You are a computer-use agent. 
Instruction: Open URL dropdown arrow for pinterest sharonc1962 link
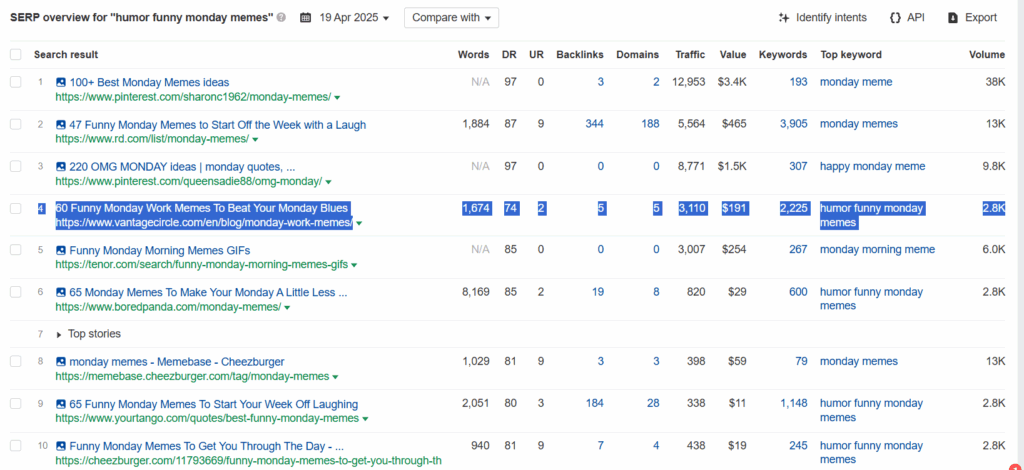click(337, 97)
